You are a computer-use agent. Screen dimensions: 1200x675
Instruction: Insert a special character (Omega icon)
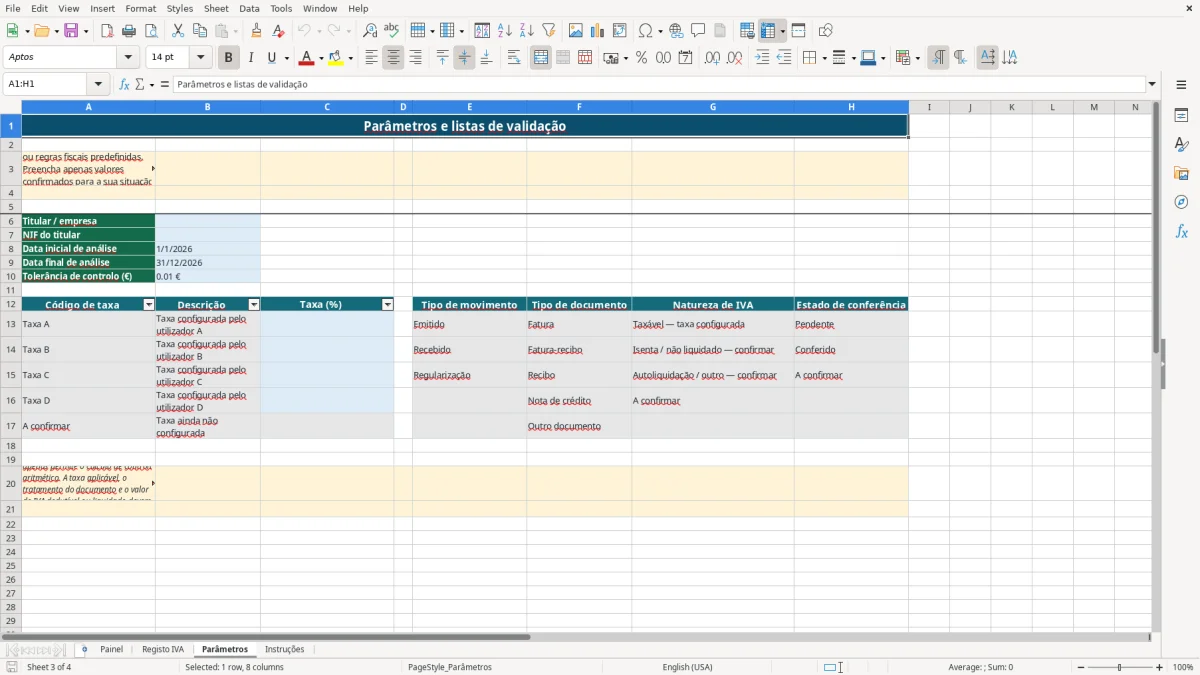(645, 31)
